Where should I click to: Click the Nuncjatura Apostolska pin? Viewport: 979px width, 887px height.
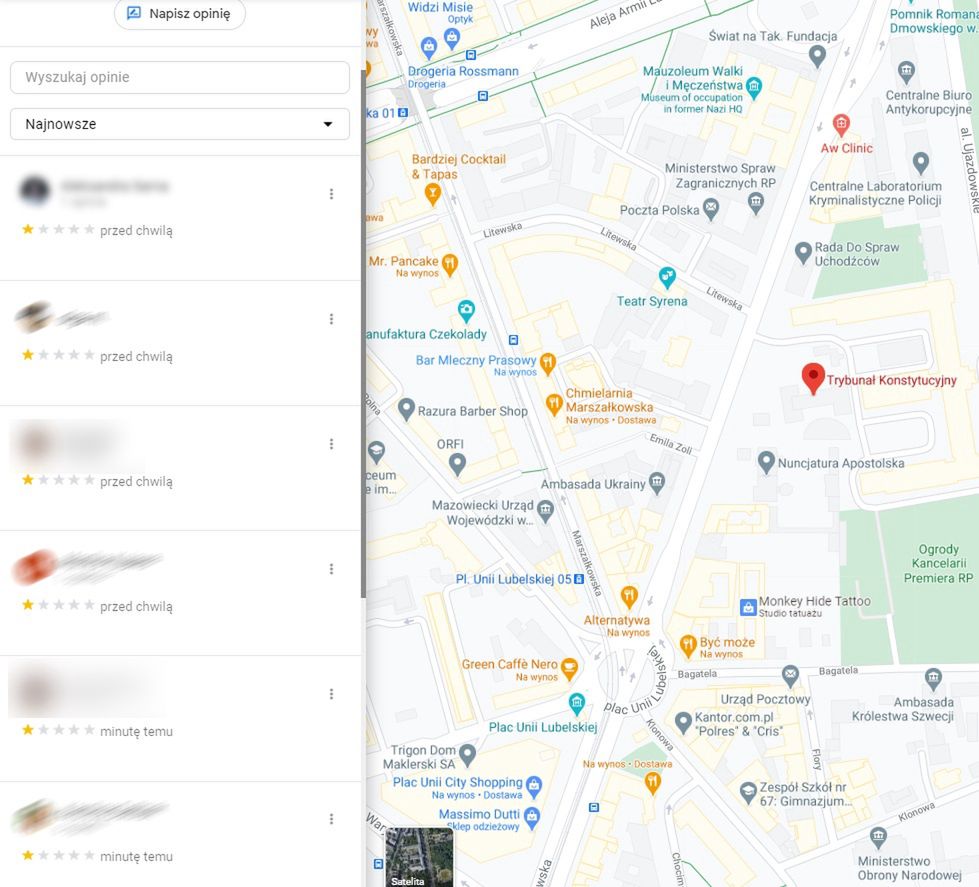coord(766,462)
